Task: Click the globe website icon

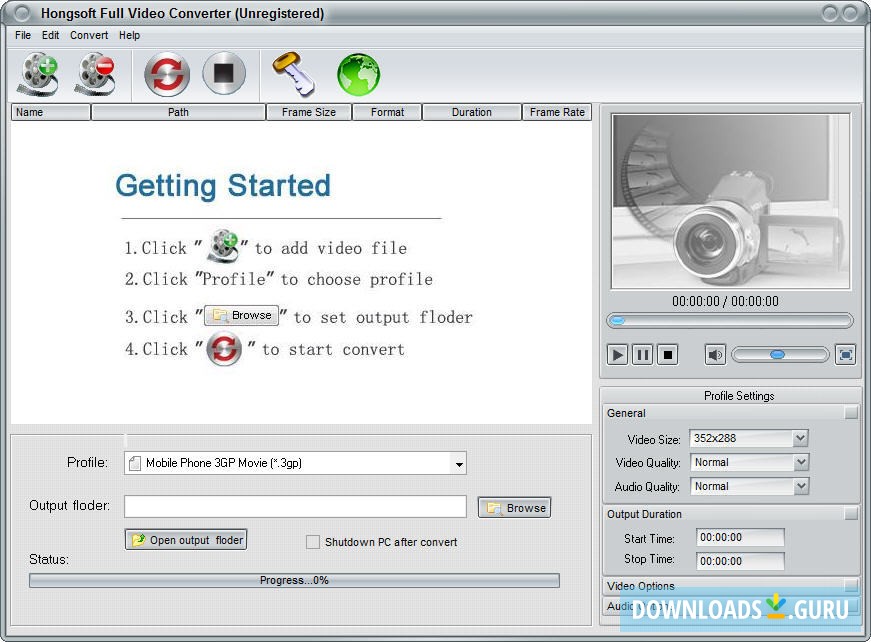Action: pos(357,72)
